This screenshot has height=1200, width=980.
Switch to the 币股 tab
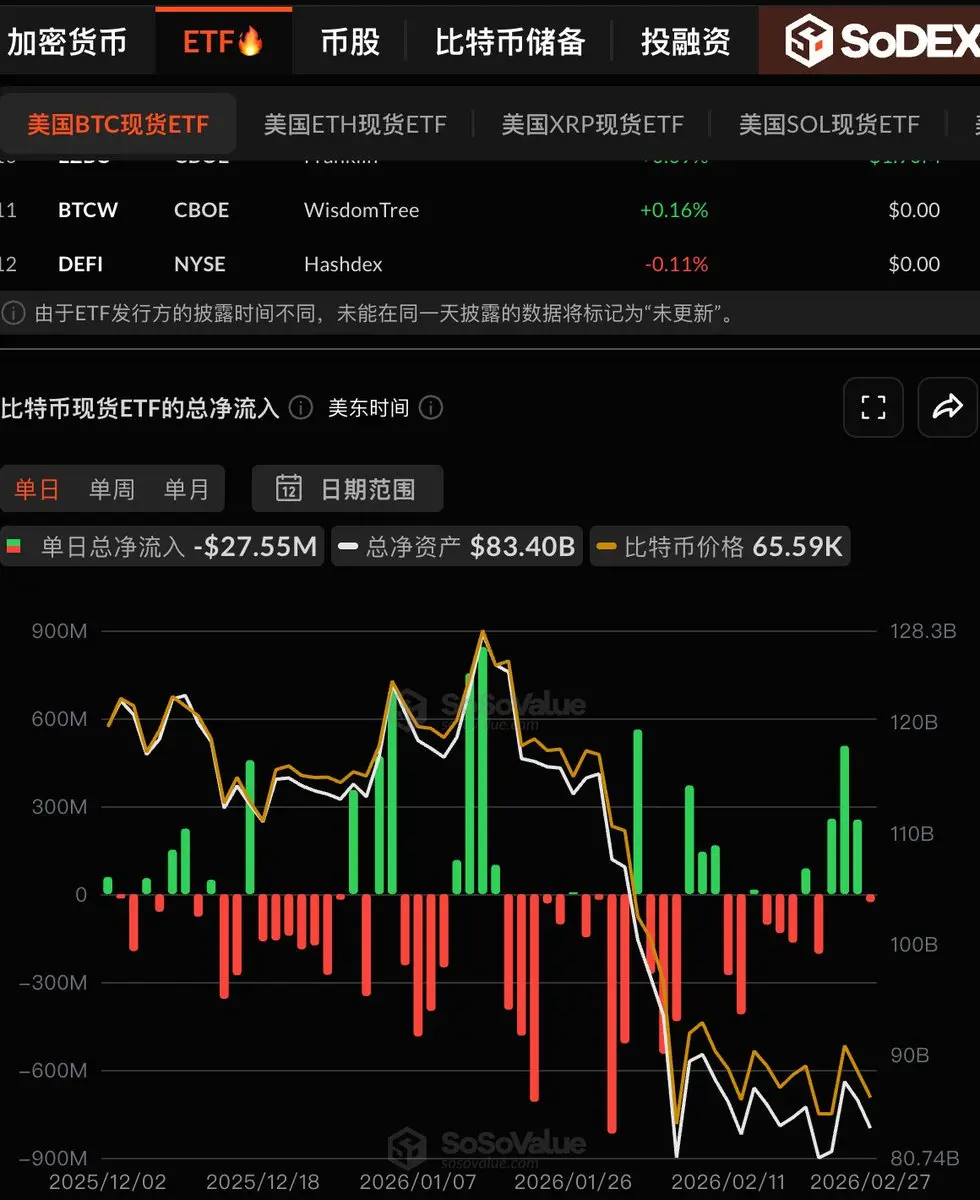point(350,41)
